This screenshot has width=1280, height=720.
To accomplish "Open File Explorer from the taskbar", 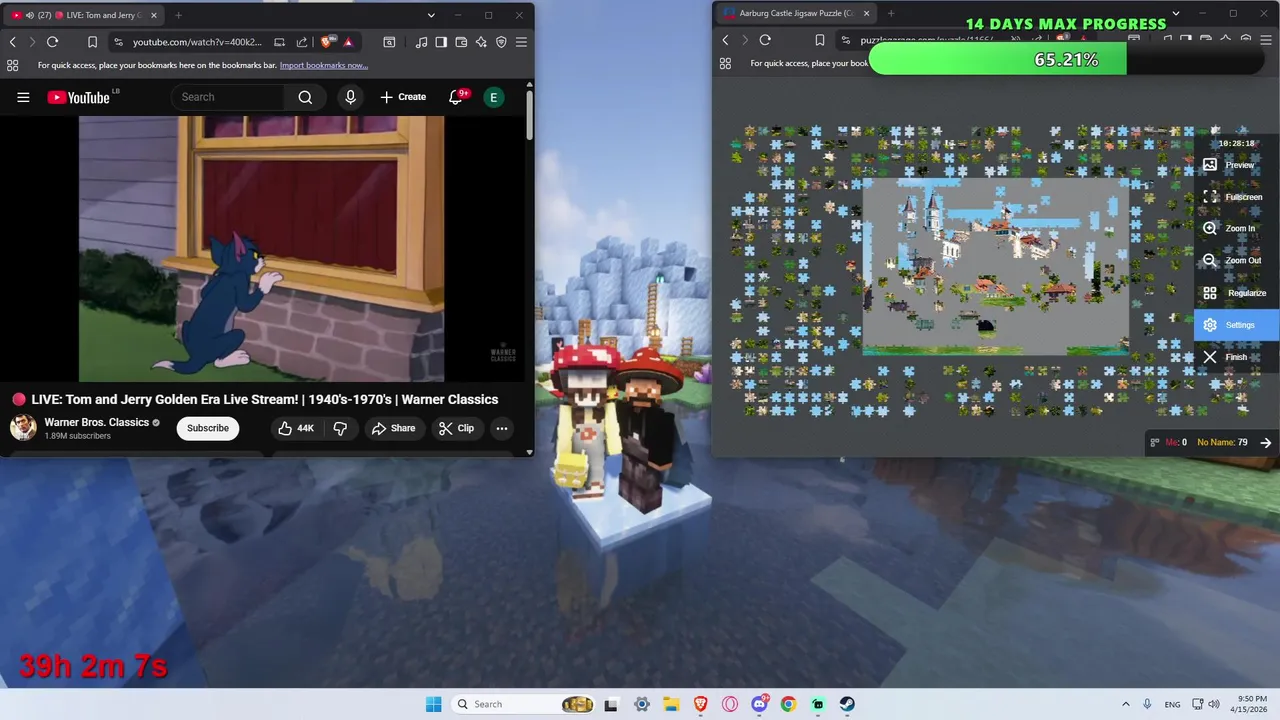I will [671, 704].
